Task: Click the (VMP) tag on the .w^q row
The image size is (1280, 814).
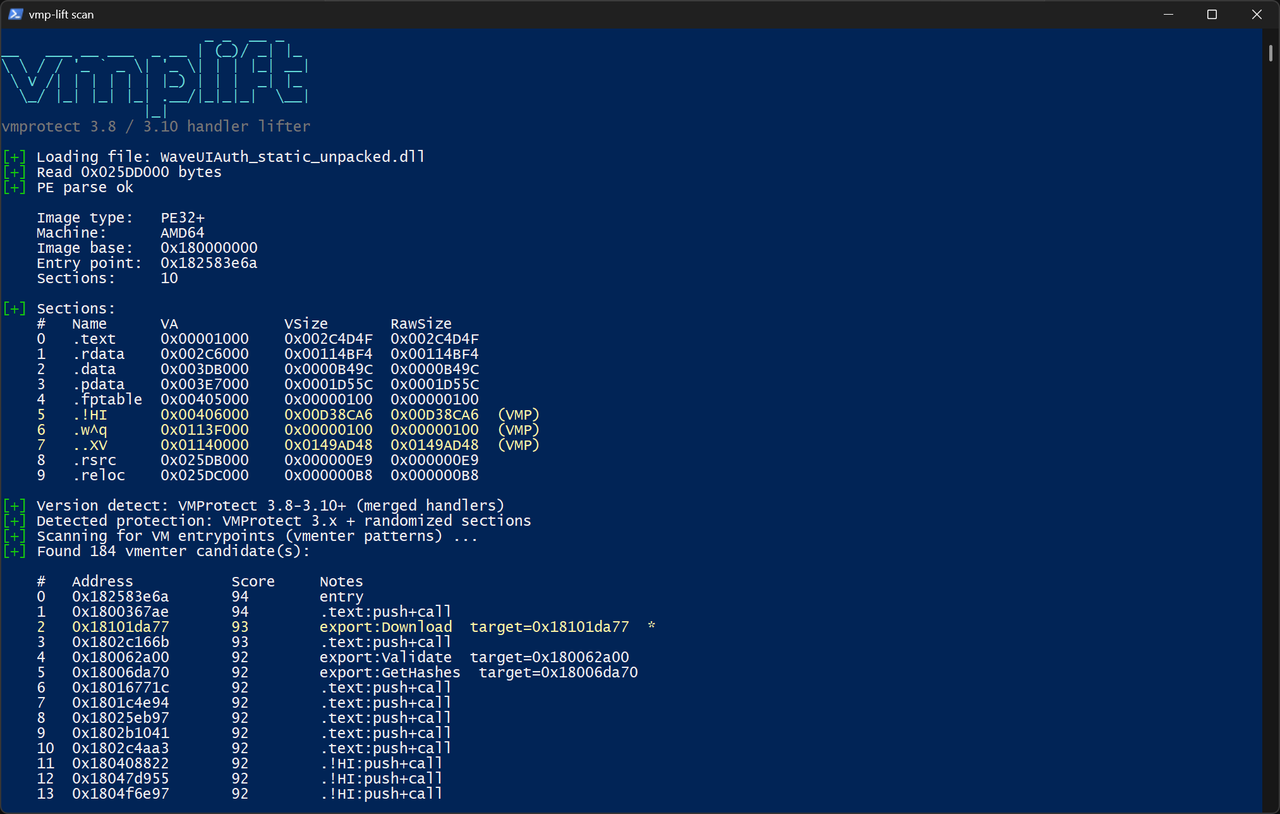Action: (518, 430)
